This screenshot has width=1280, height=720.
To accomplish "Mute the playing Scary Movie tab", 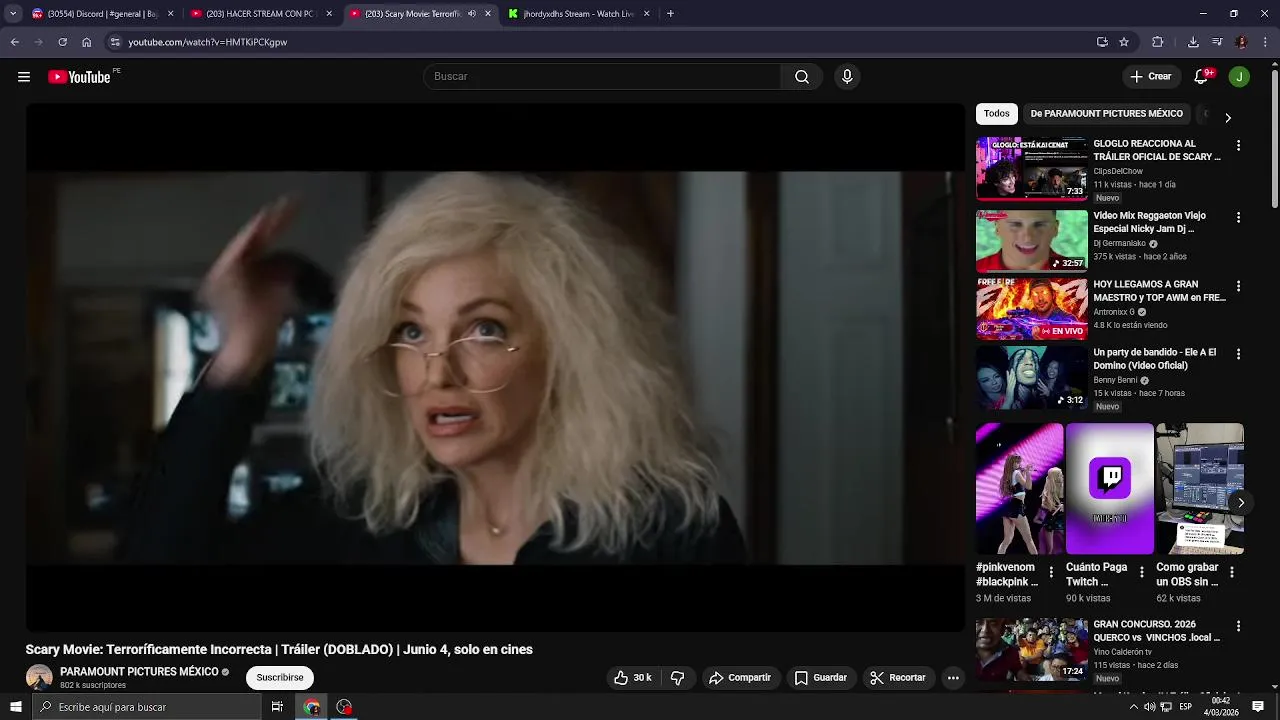I will (472, 14).
